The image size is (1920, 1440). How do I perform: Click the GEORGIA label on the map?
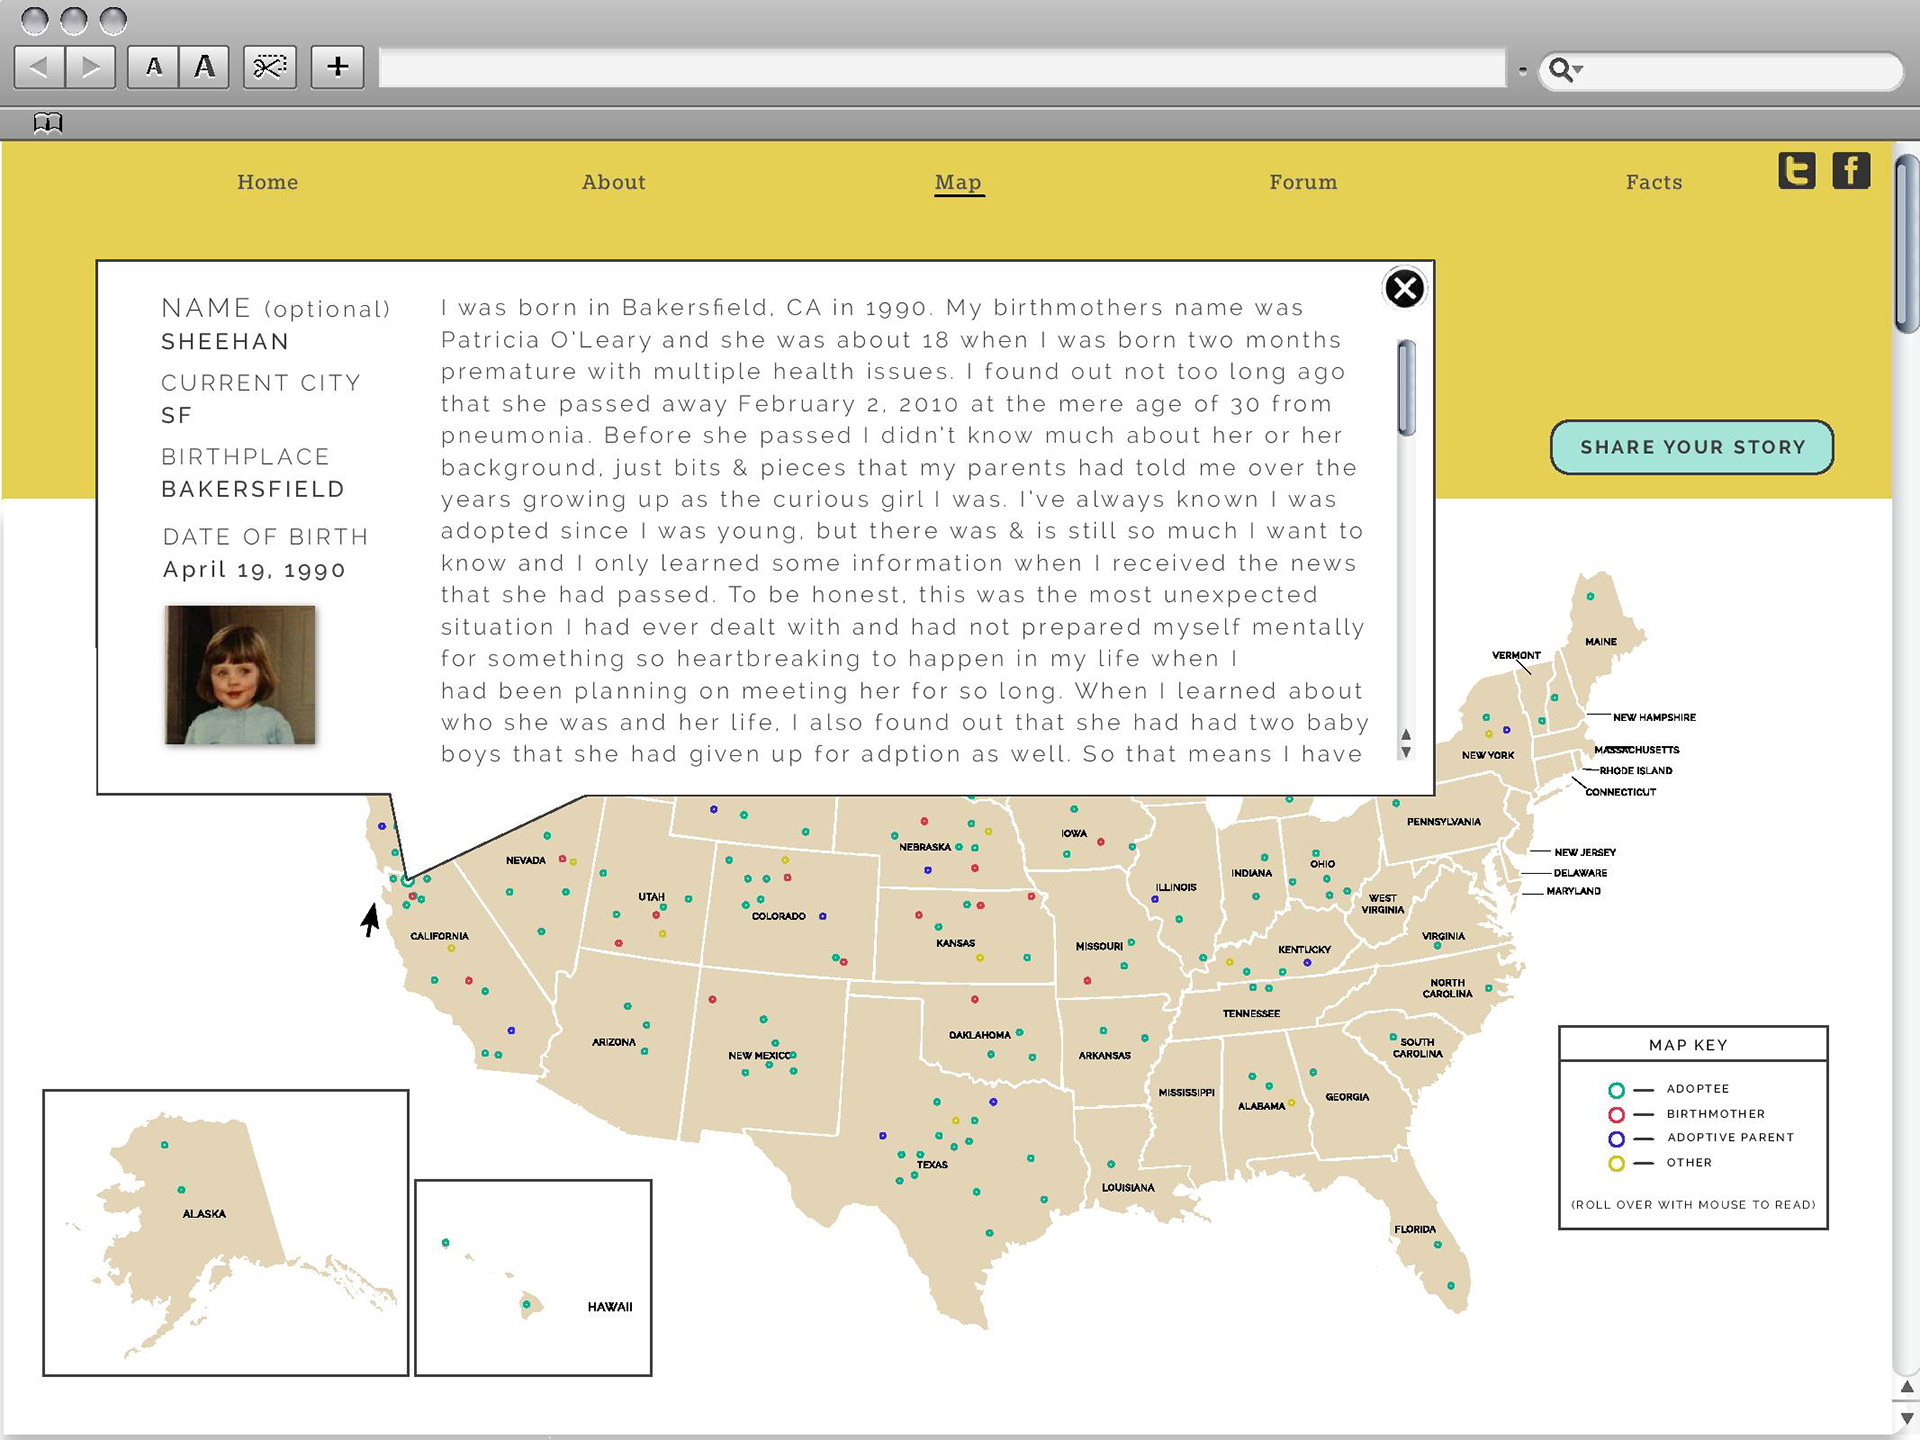tap(1347, 1098)
